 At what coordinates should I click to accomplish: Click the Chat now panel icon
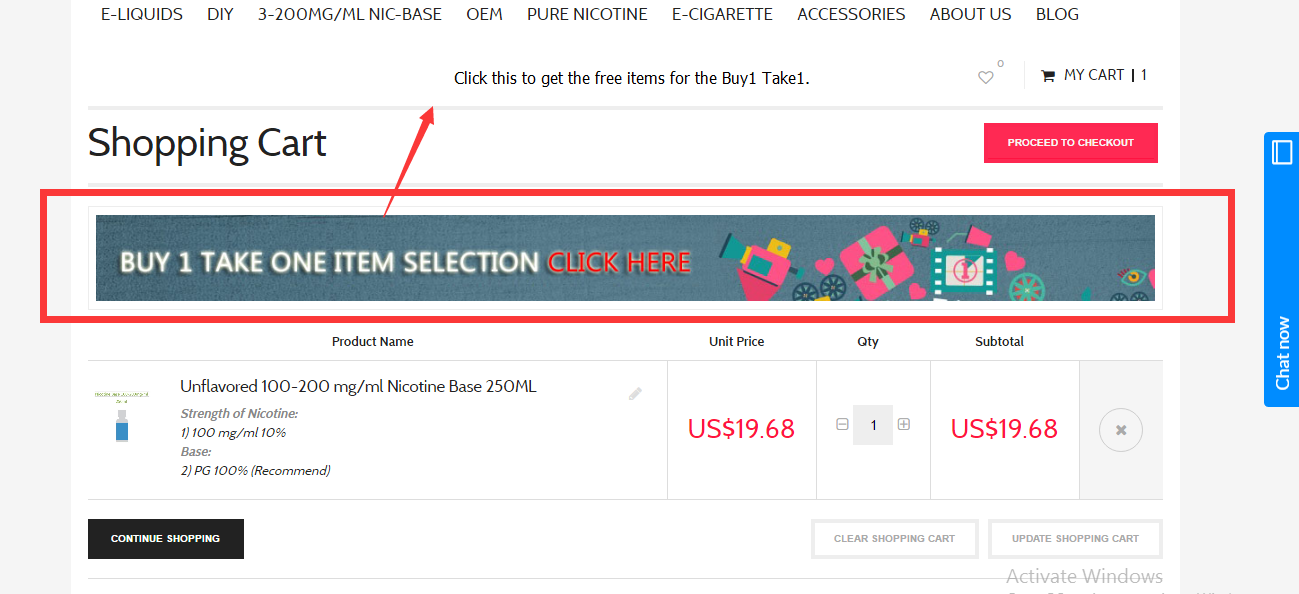click(x=1282, y=153)
